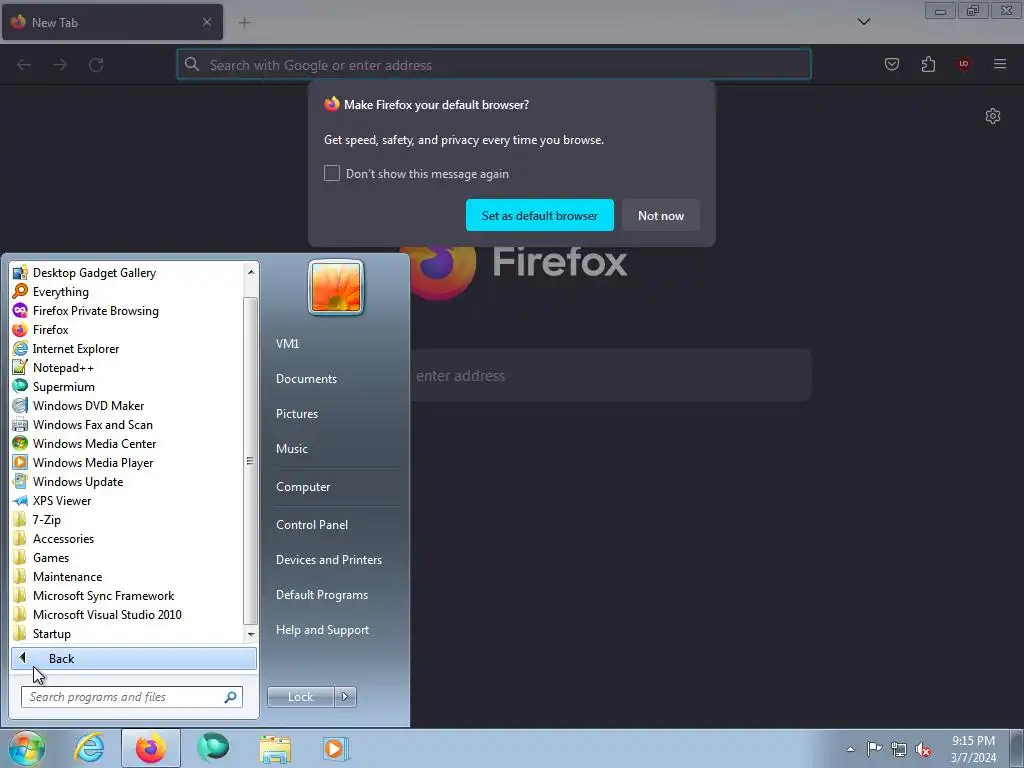Viewport: 1024px width, 768px height.
Task: Open Documents from Start menu
Action: click(306, 379)
